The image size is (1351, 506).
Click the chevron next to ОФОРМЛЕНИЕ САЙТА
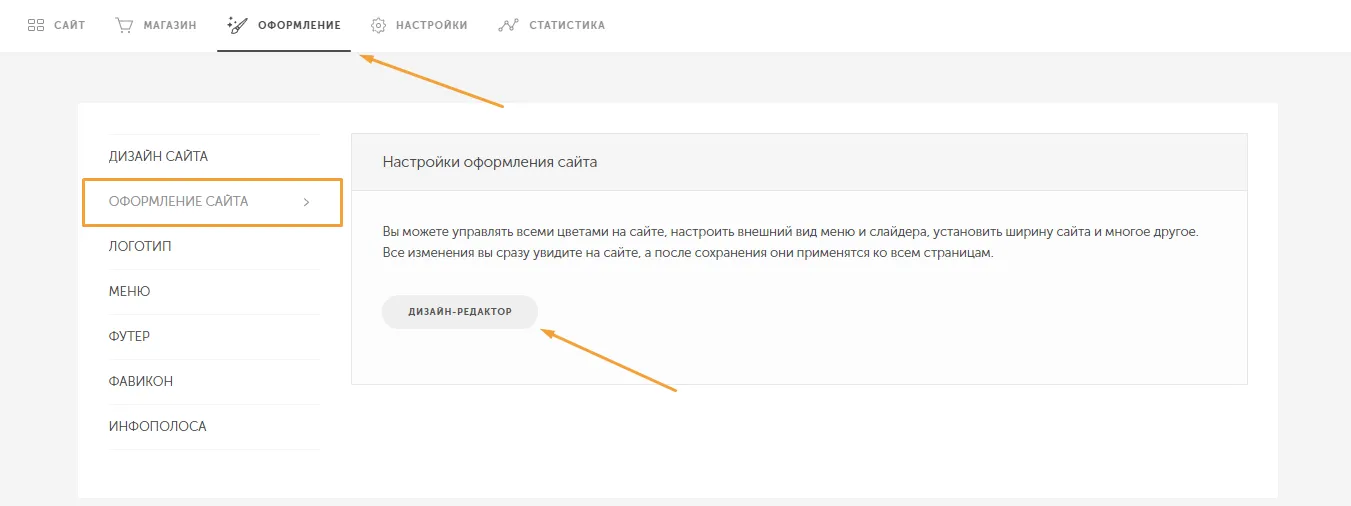pos(306,202)
